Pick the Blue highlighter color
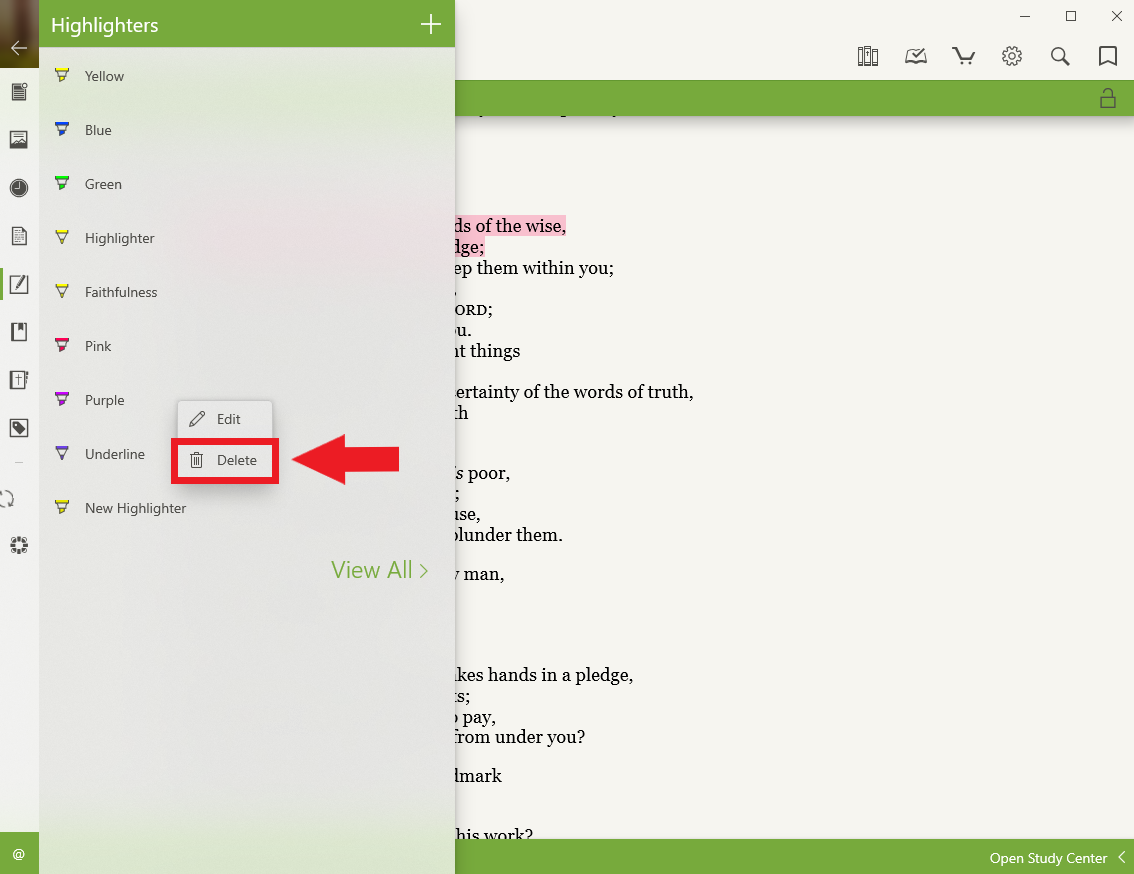 pos(98,130)
